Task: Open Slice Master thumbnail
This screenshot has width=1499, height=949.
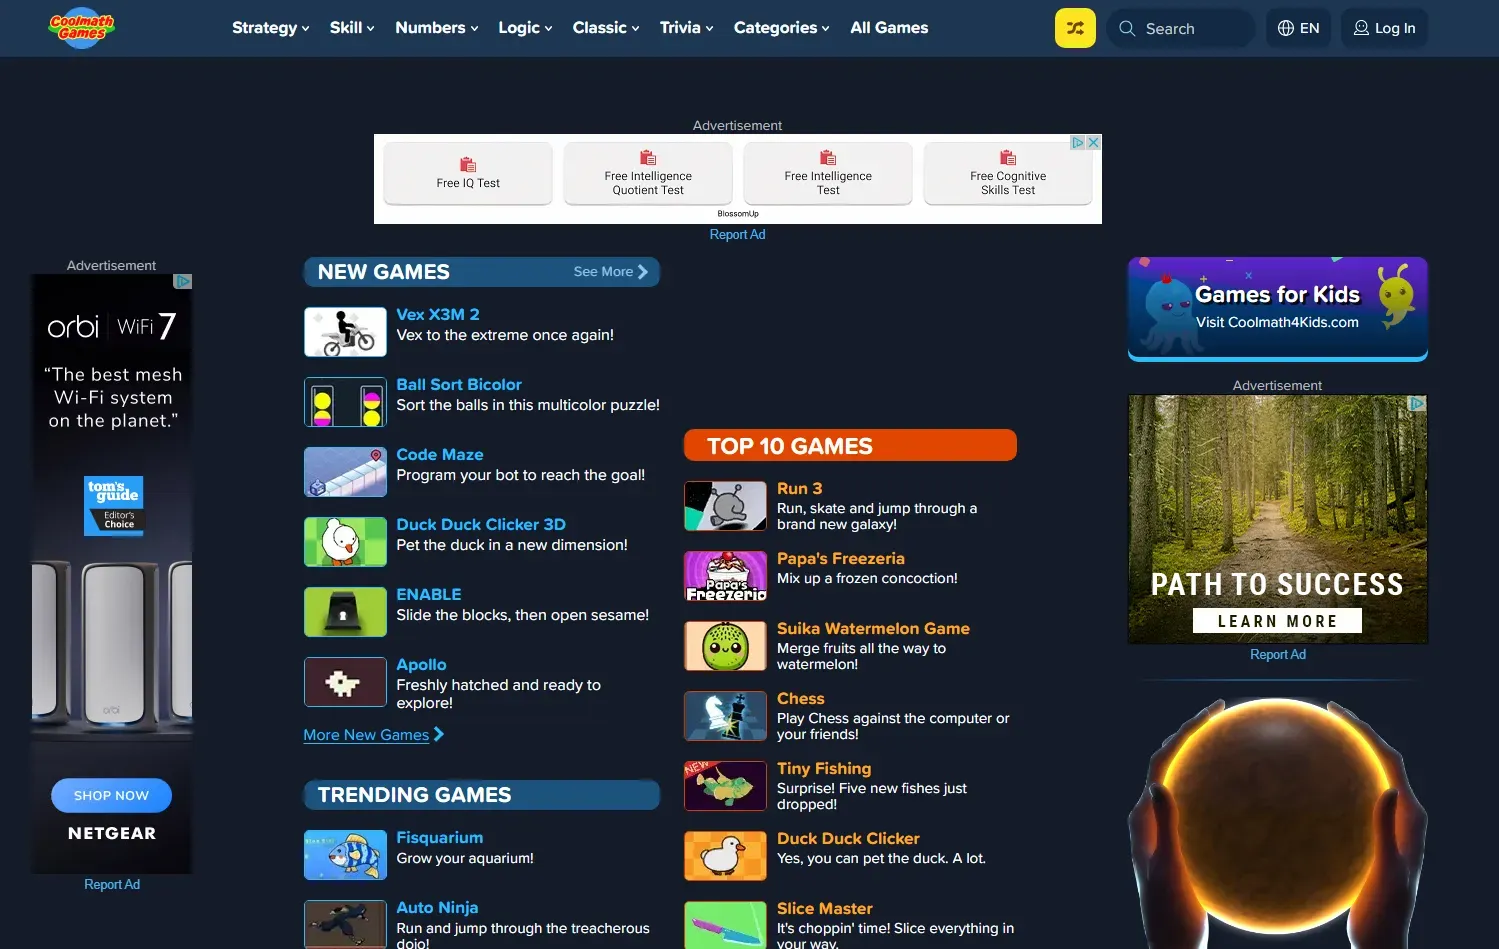Action: click(725, 925)
